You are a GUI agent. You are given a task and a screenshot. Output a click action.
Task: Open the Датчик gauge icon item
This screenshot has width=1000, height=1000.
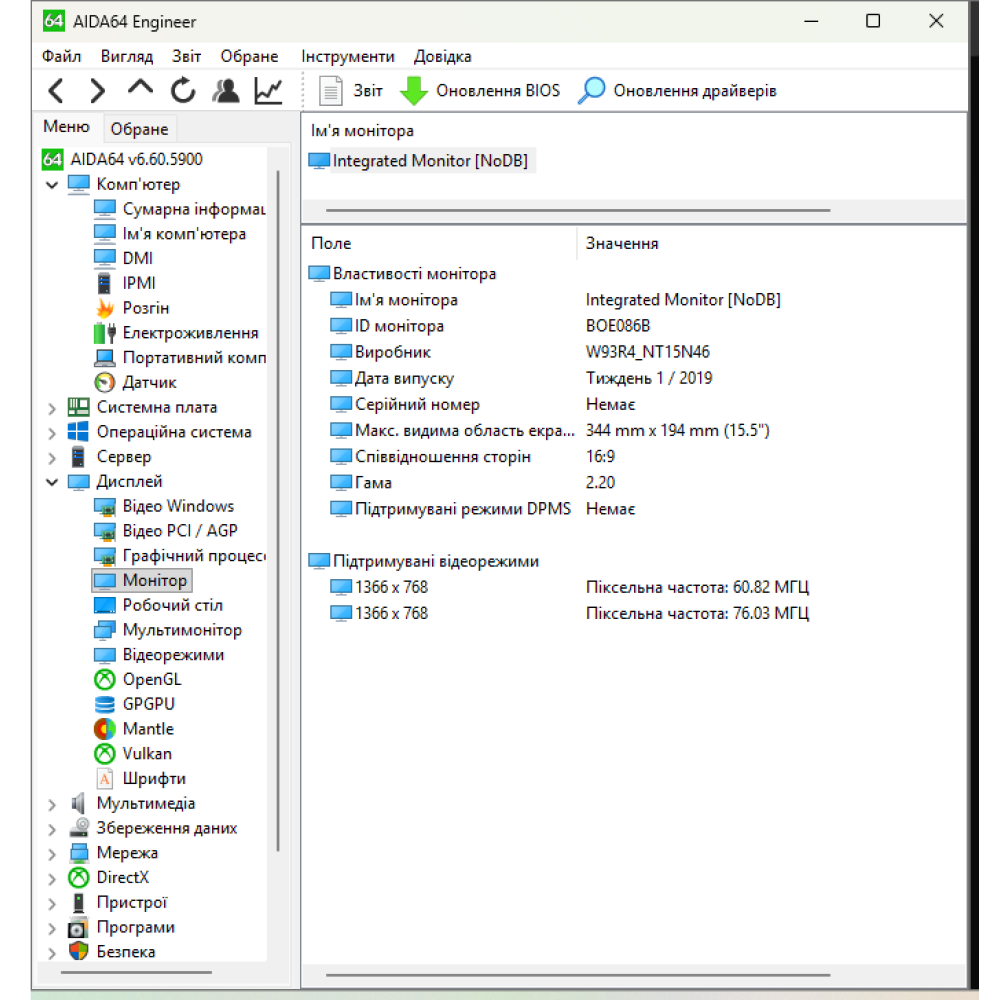(135, 383)
